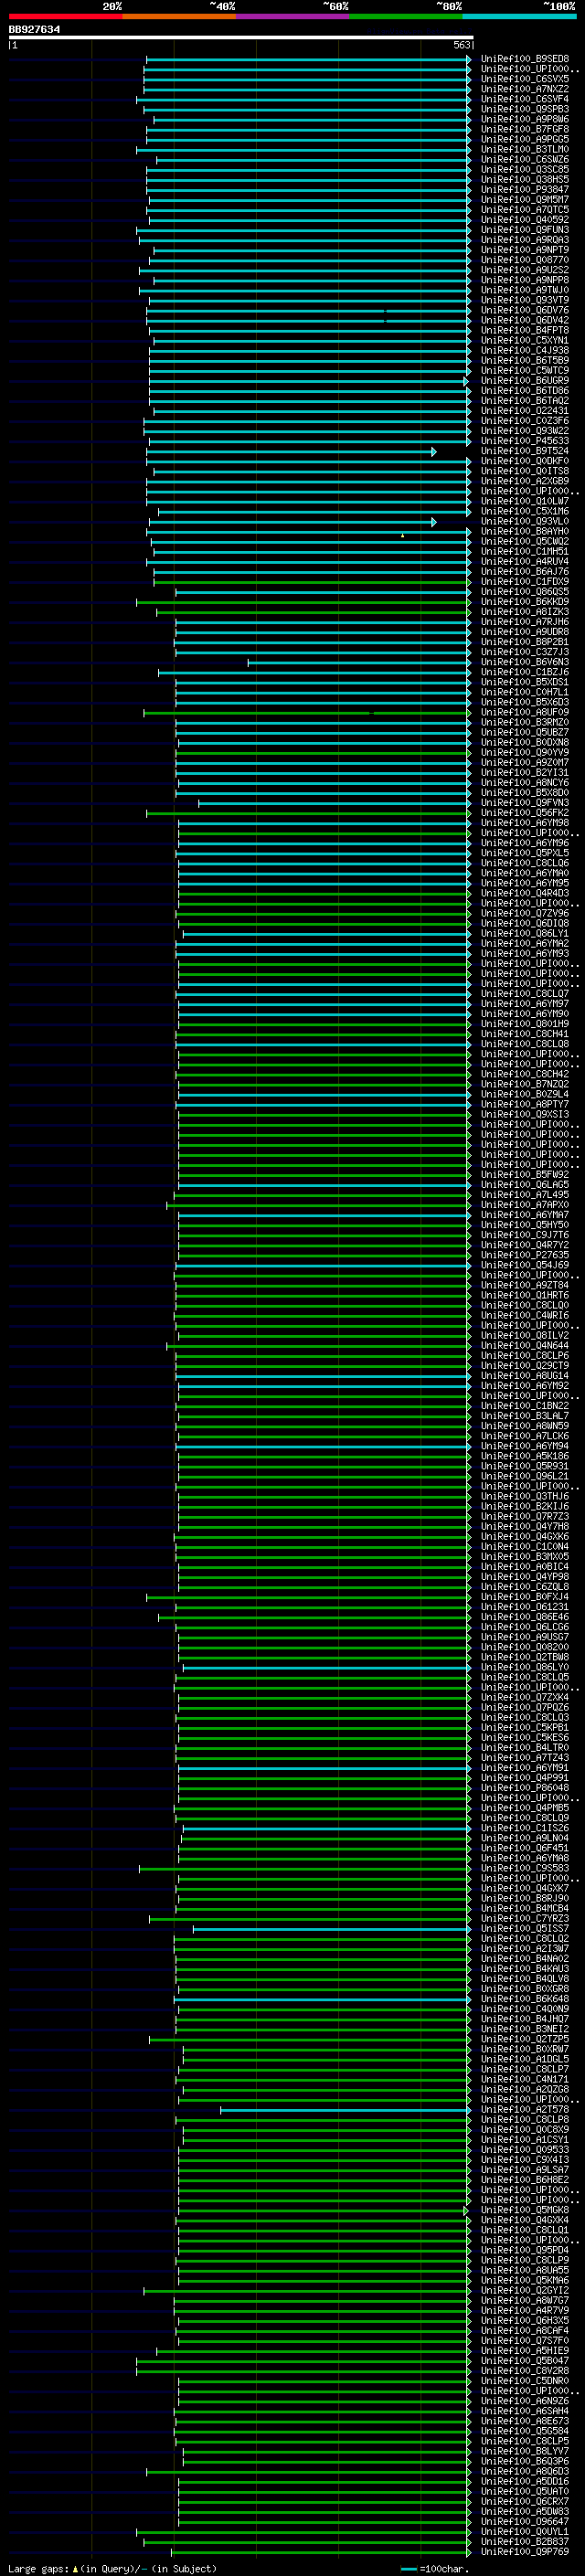Viewport: 585px width, 2576px height.
Task: Select hit label UniRef100_Q3SC85
Action: [524, 169]
